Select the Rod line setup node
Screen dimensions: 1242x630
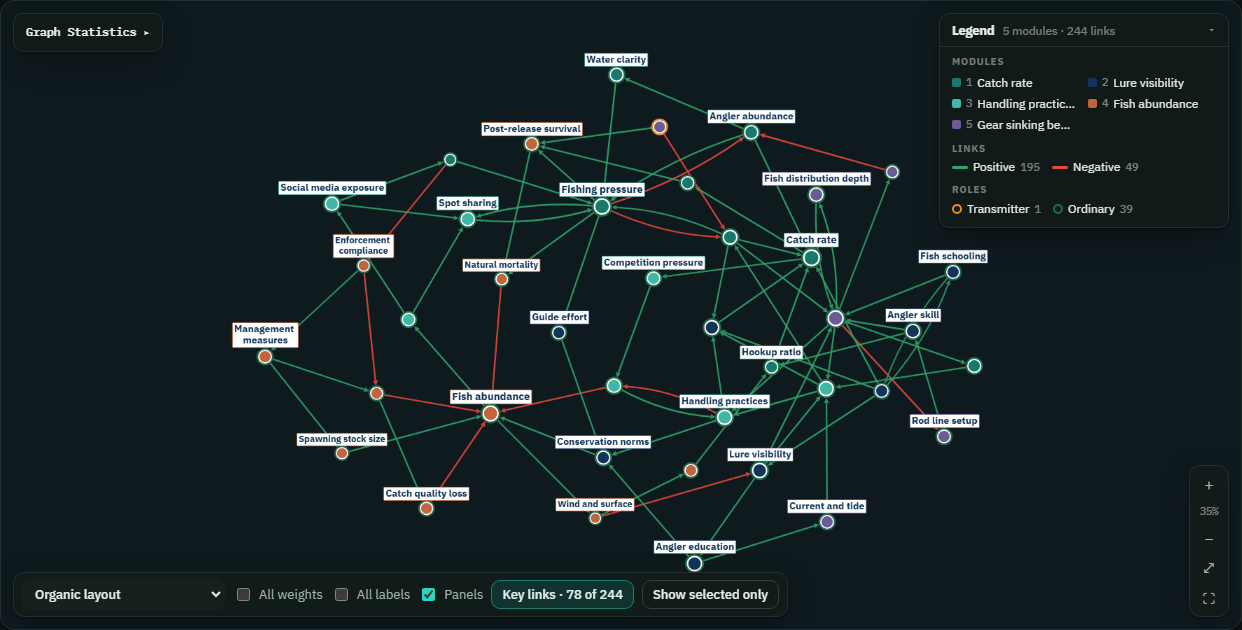[x=944, y=436]
